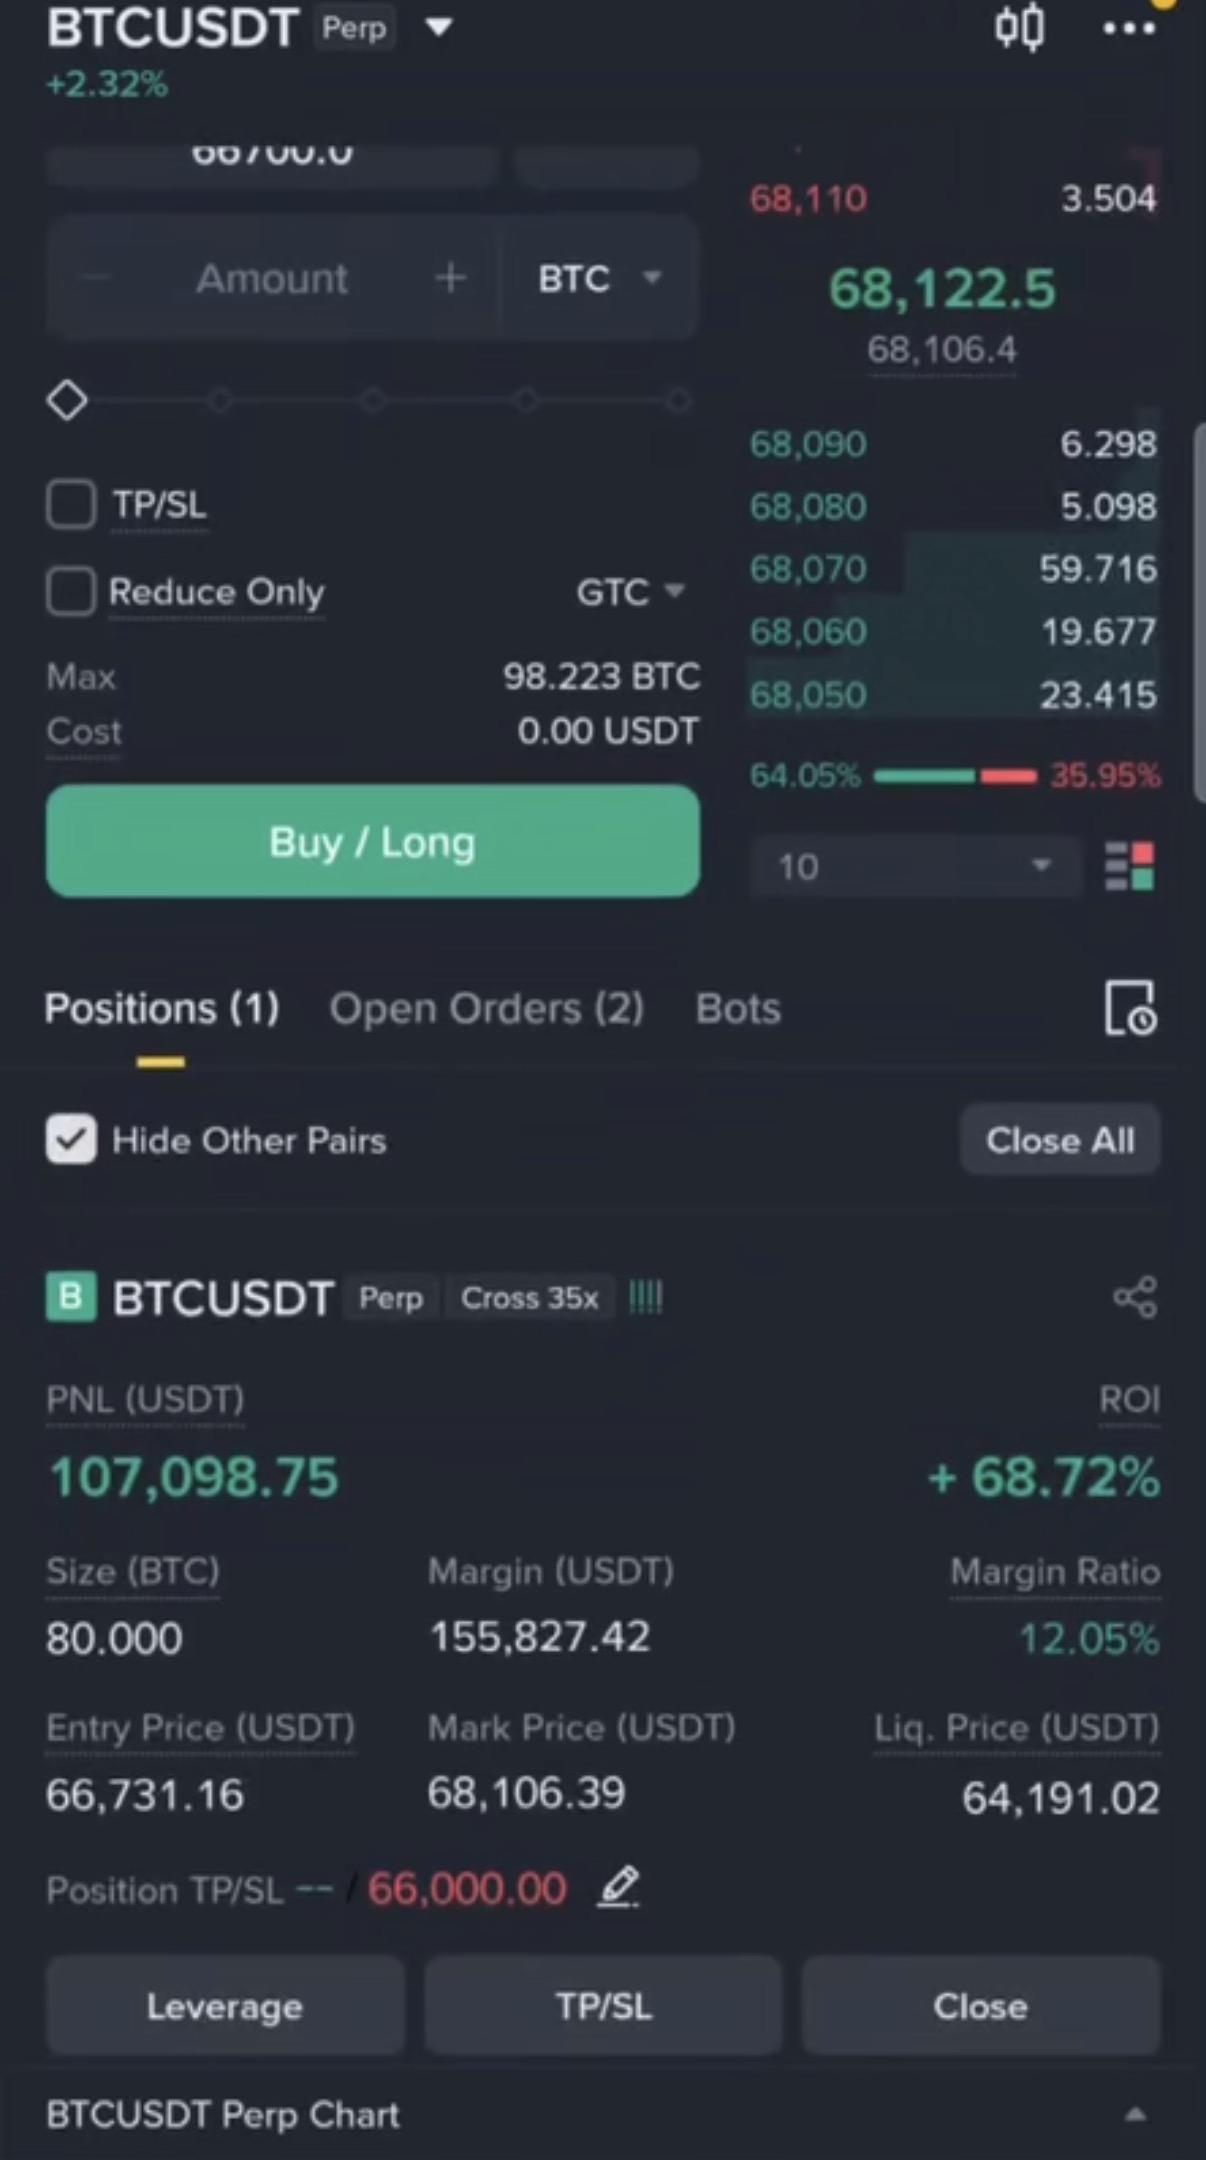
Task: Open the GTC time-in-force dropdown
Action: pyautogui.click(x=630, y=592)
